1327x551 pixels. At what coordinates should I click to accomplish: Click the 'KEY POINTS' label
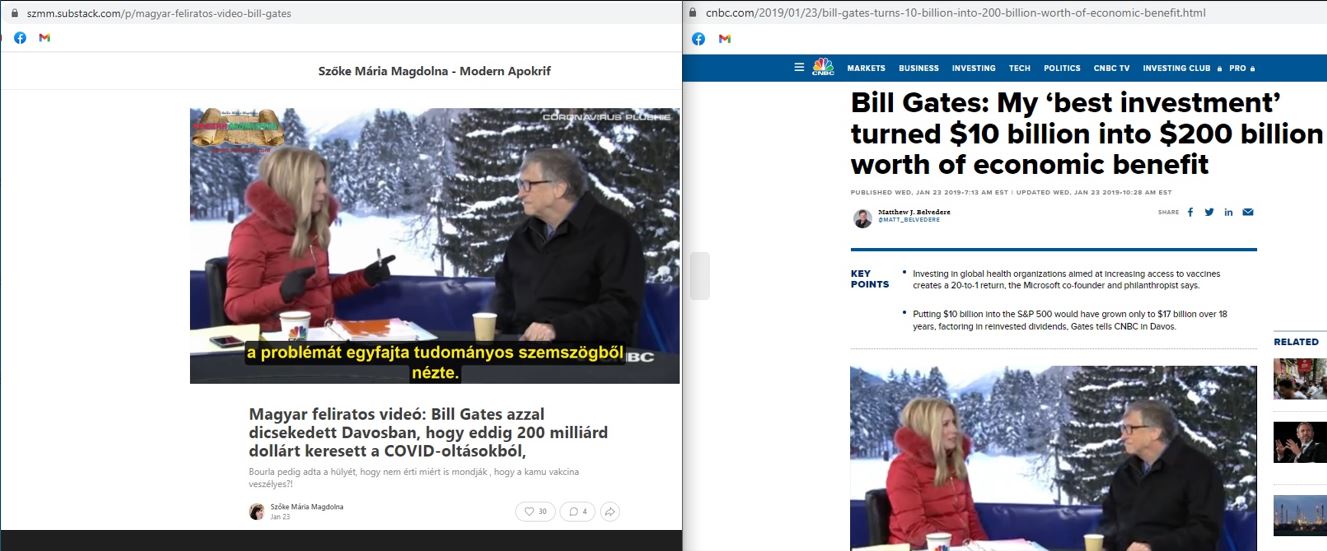(869, 279)
